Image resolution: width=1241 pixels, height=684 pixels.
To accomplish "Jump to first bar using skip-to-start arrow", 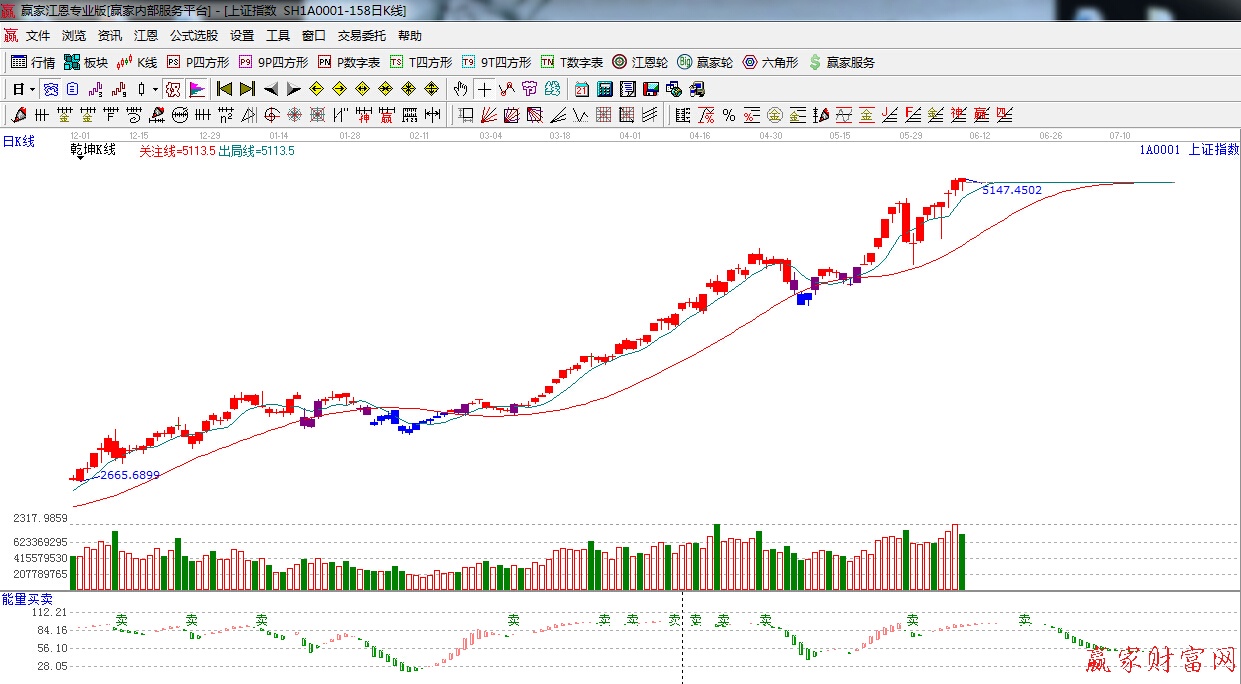I will [x=224, y=89].
